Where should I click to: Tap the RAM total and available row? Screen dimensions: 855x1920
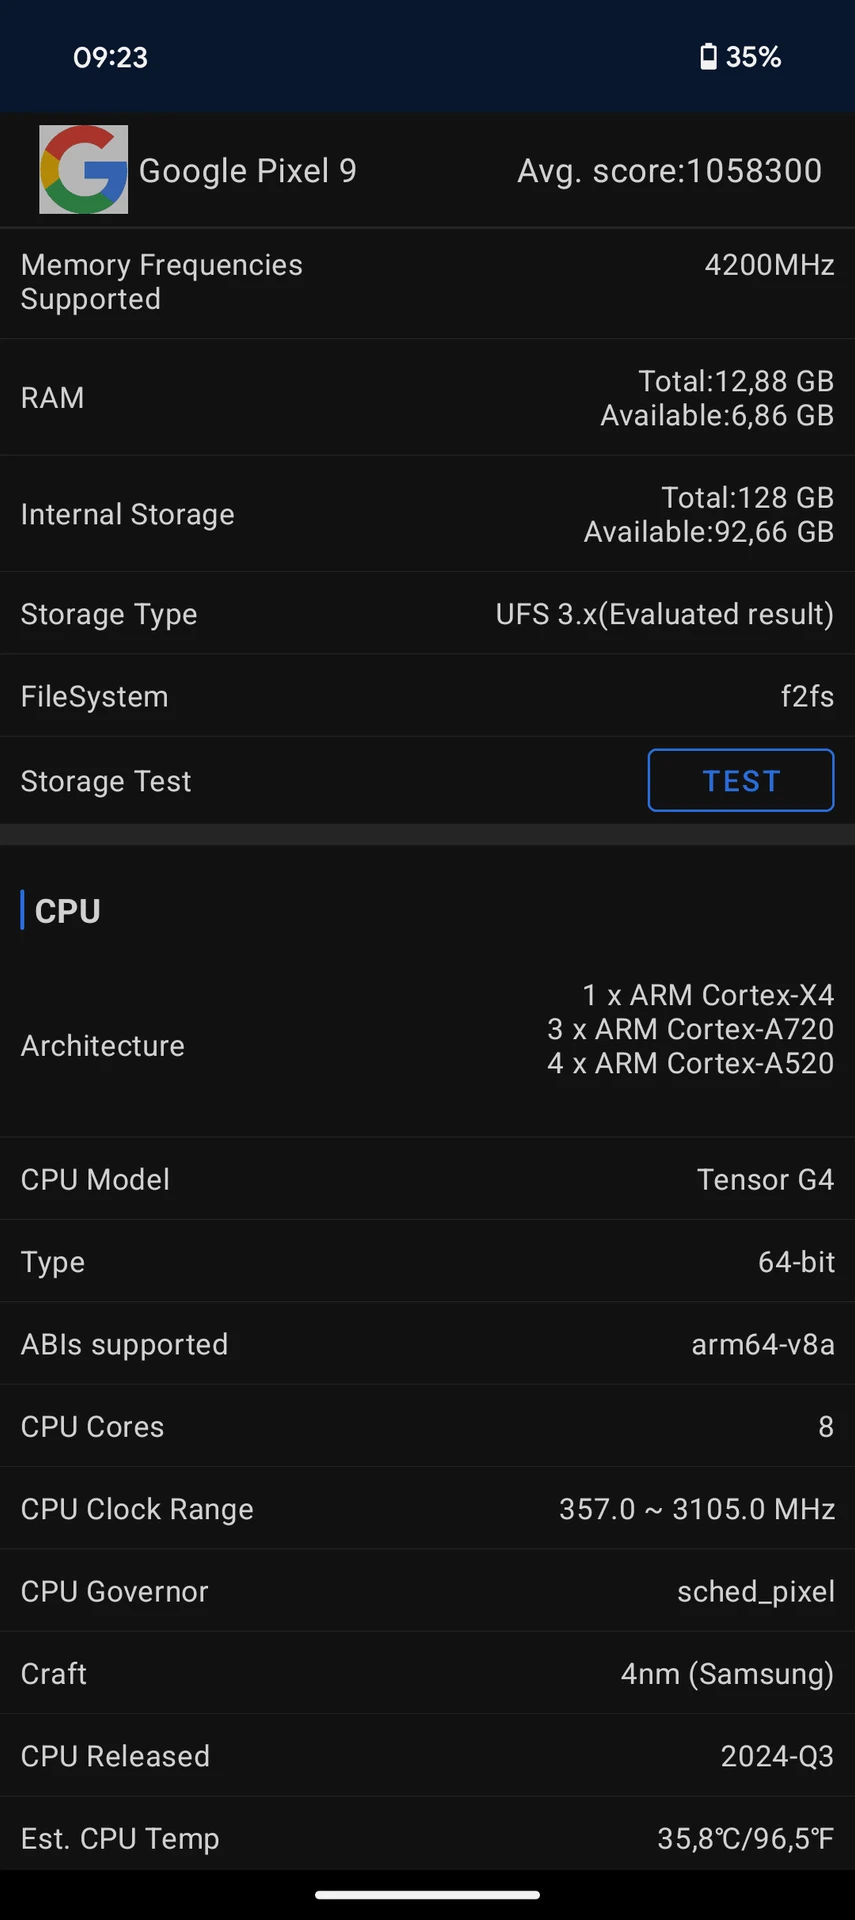427,398
